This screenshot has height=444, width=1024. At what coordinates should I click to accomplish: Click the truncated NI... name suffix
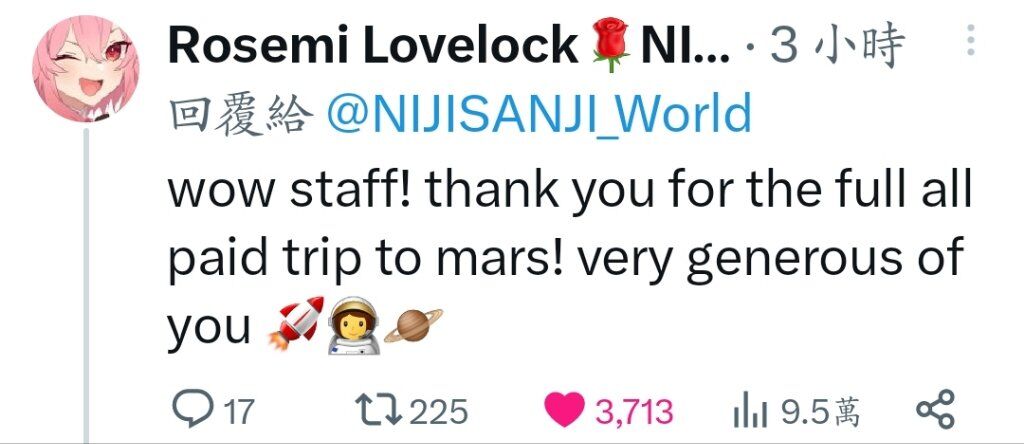pyautogui.click(x=686, y=46)
